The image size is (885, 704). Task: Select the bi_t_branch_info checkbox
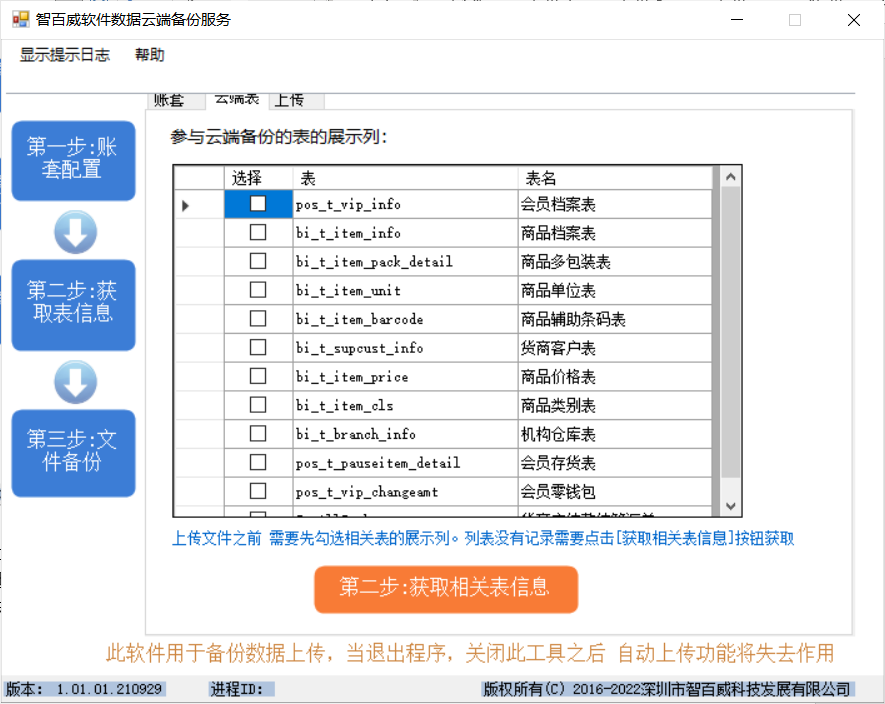(258, 434)
